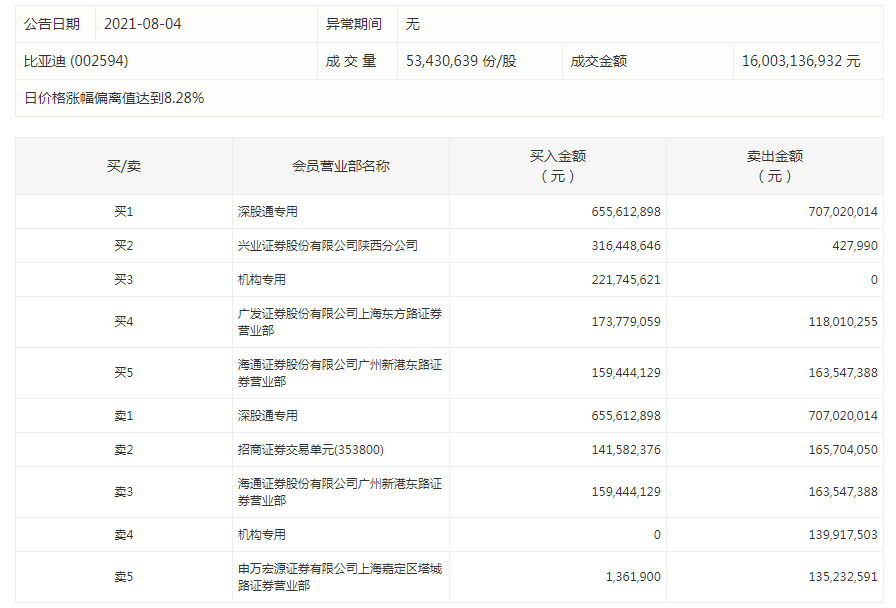This screenshot has width=896, height=608.
Task: Click 机构专用 in the 买3 row
Action: 262,280
